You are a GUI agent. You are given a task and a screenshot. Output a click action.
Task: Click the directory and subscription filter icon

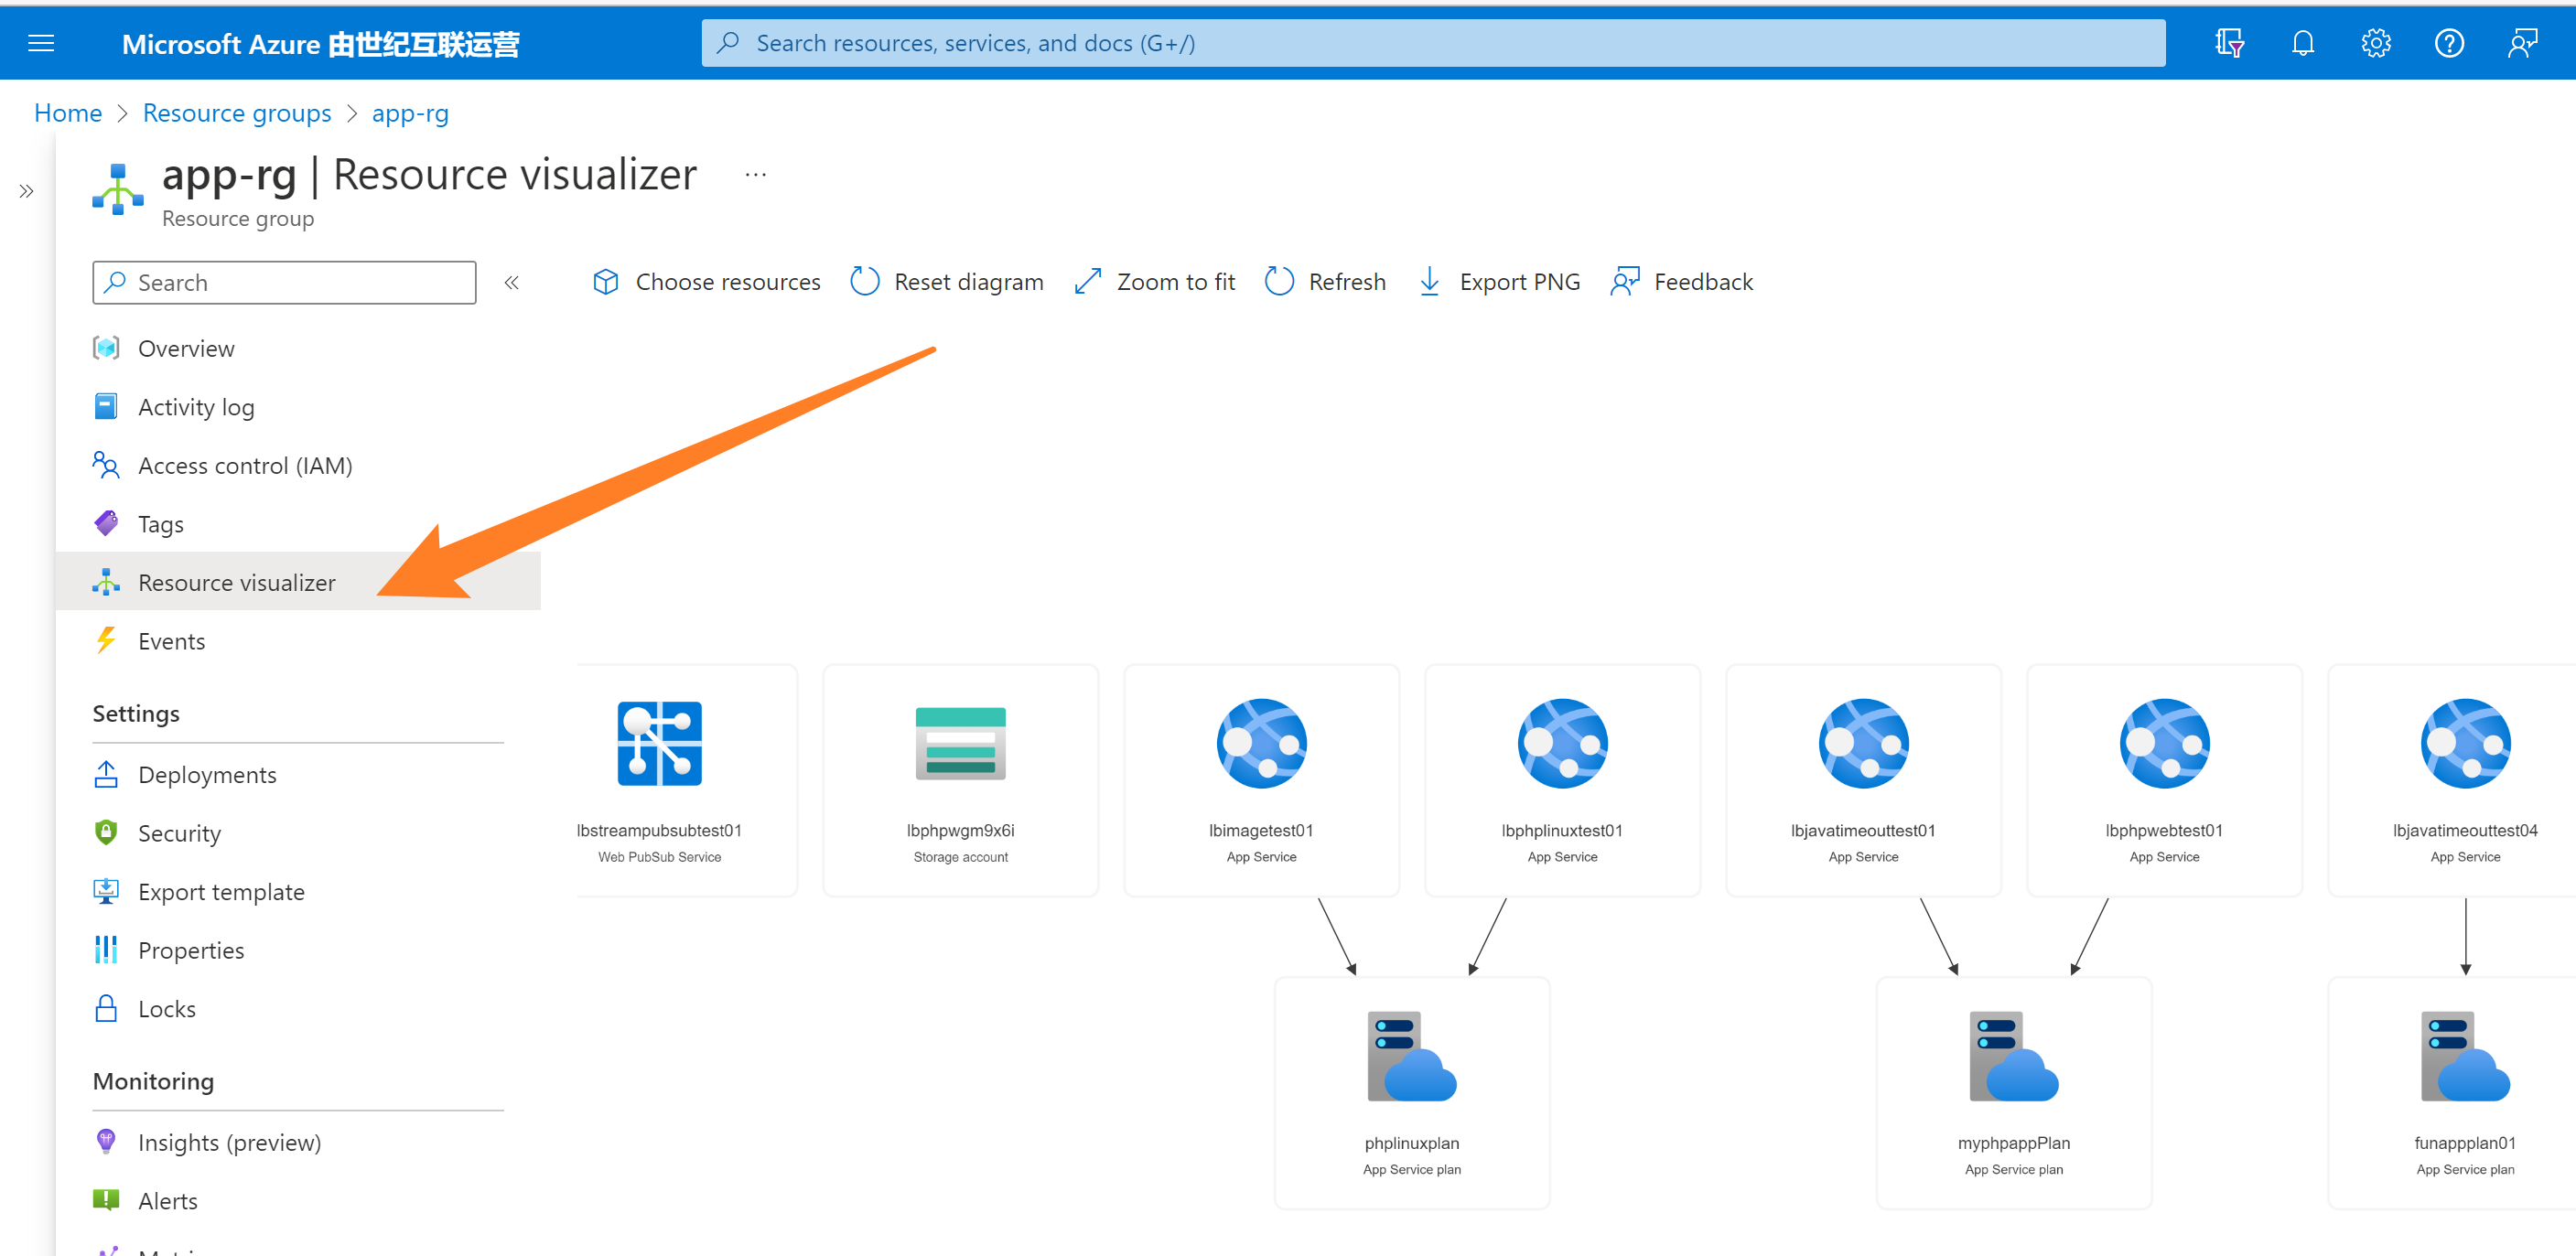pos(2229,43)
